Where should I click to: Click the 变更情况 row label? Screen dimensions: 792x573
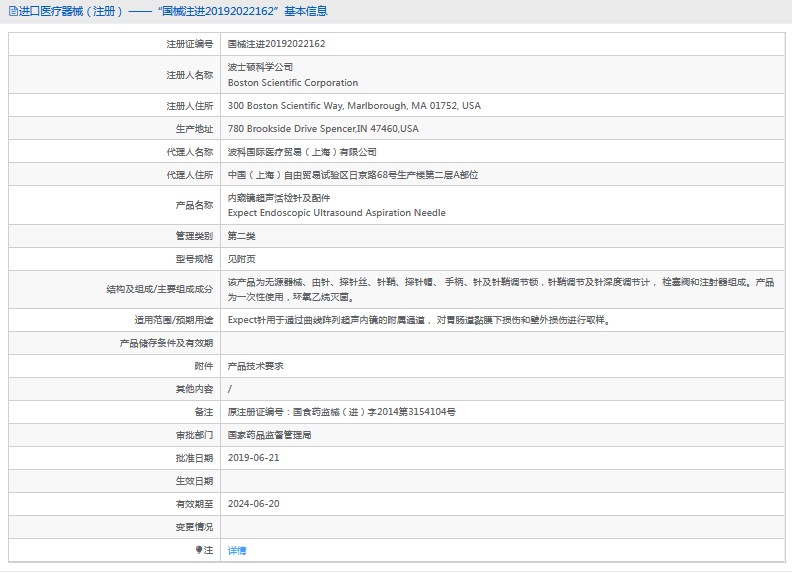(x=194, y=527)
